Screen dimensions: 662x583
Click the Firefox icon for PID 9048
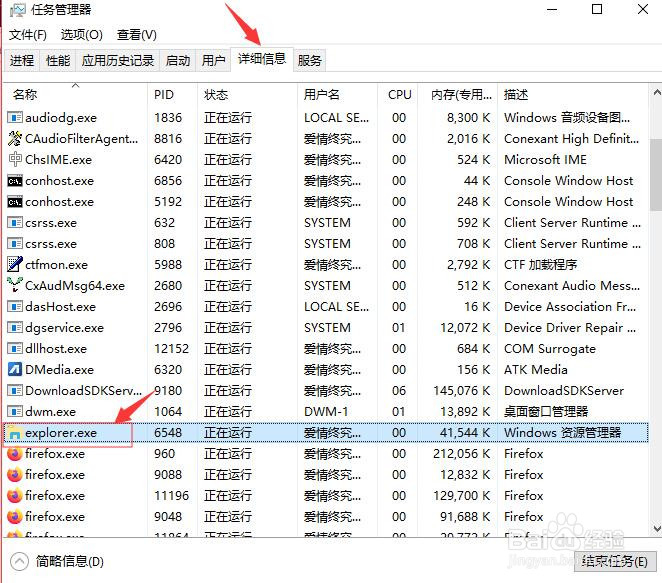pos(15,517)
